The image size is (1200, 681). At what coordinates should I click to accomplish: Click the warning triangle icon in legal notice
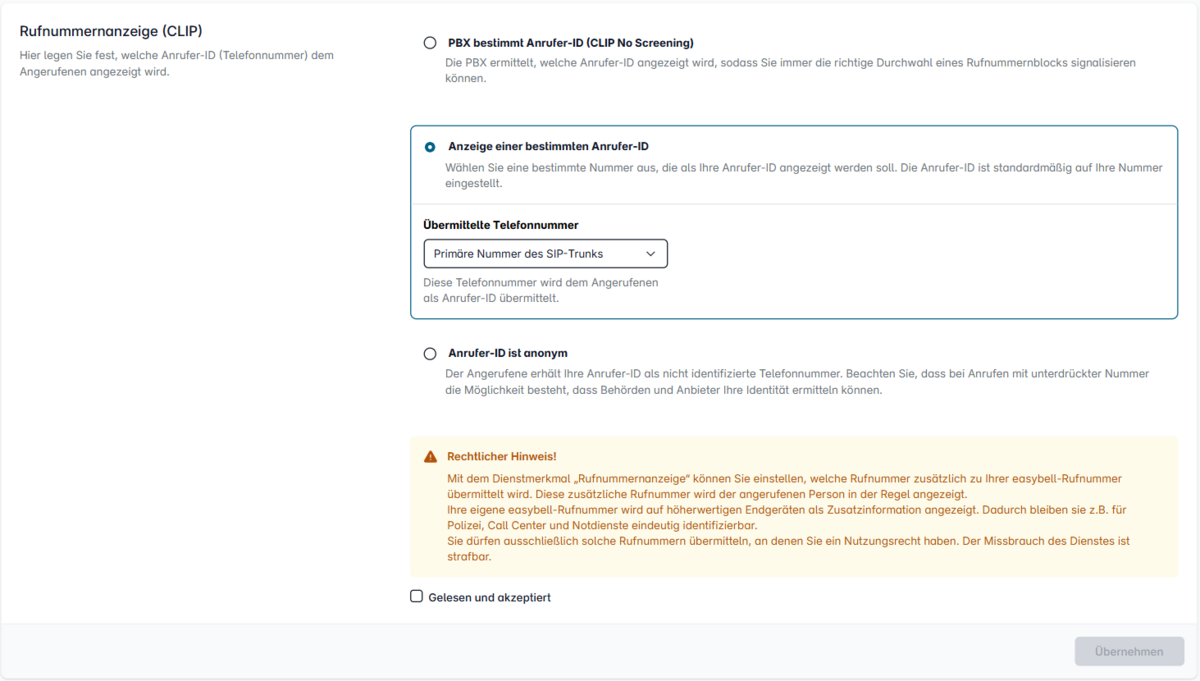point(430,457)
